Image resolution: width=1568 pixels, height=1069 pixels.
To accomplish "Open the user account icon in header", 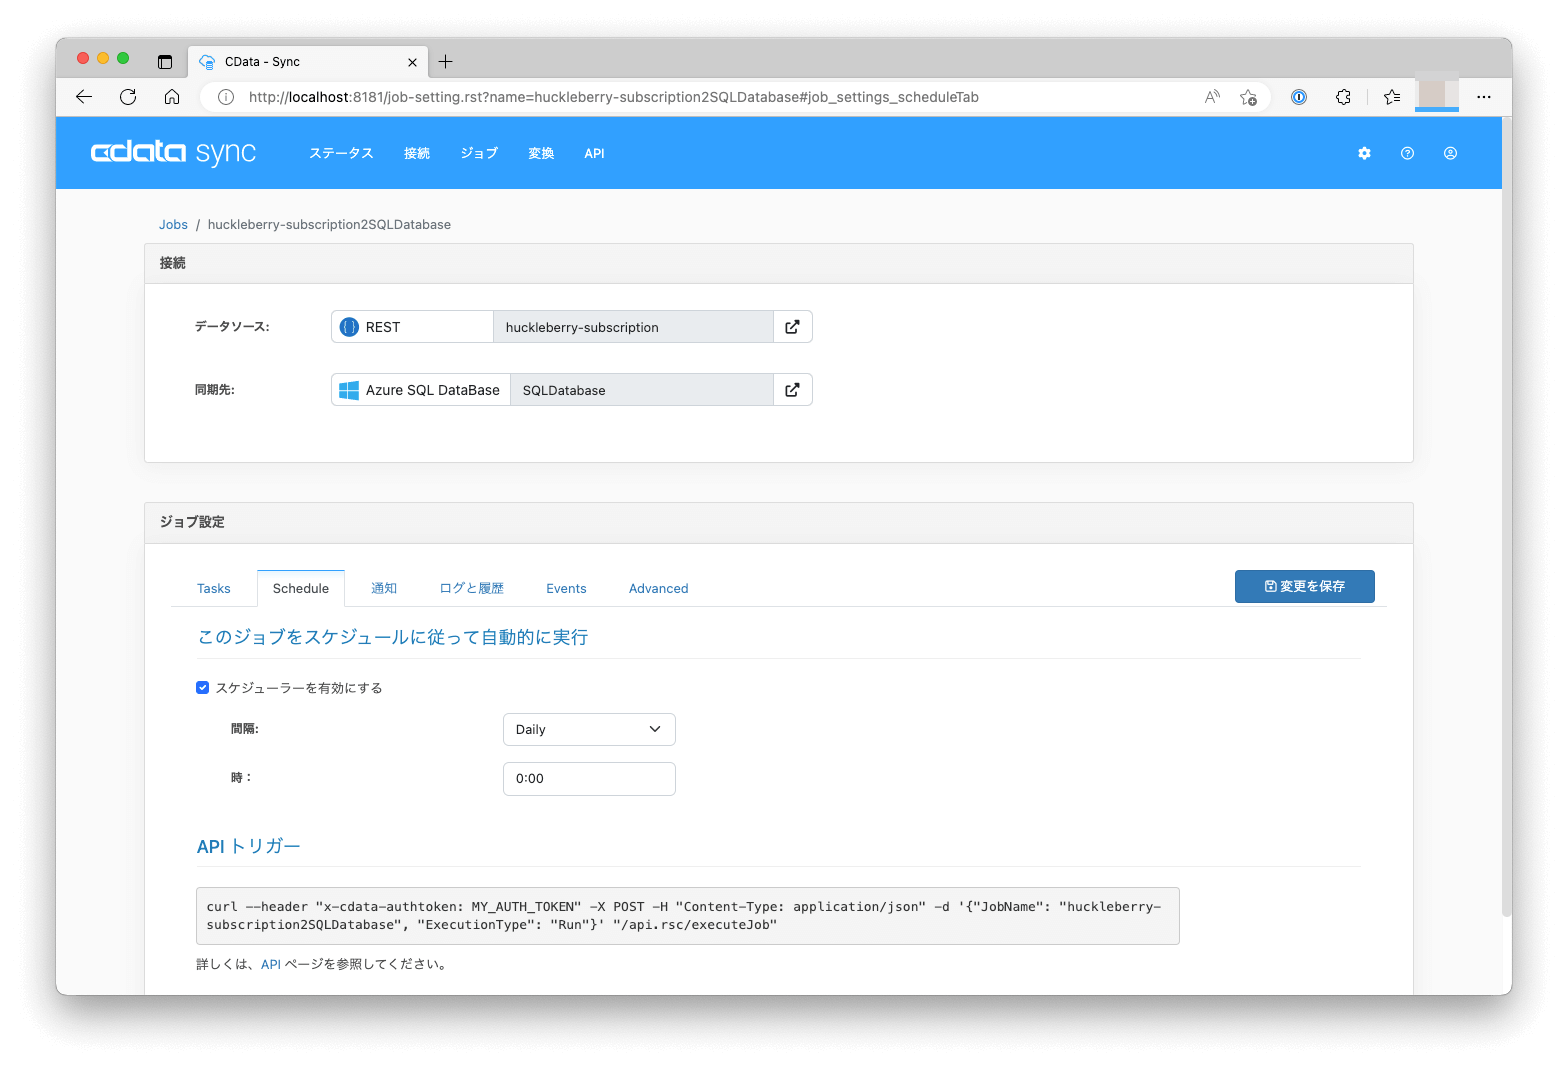I will (1450, 153).
